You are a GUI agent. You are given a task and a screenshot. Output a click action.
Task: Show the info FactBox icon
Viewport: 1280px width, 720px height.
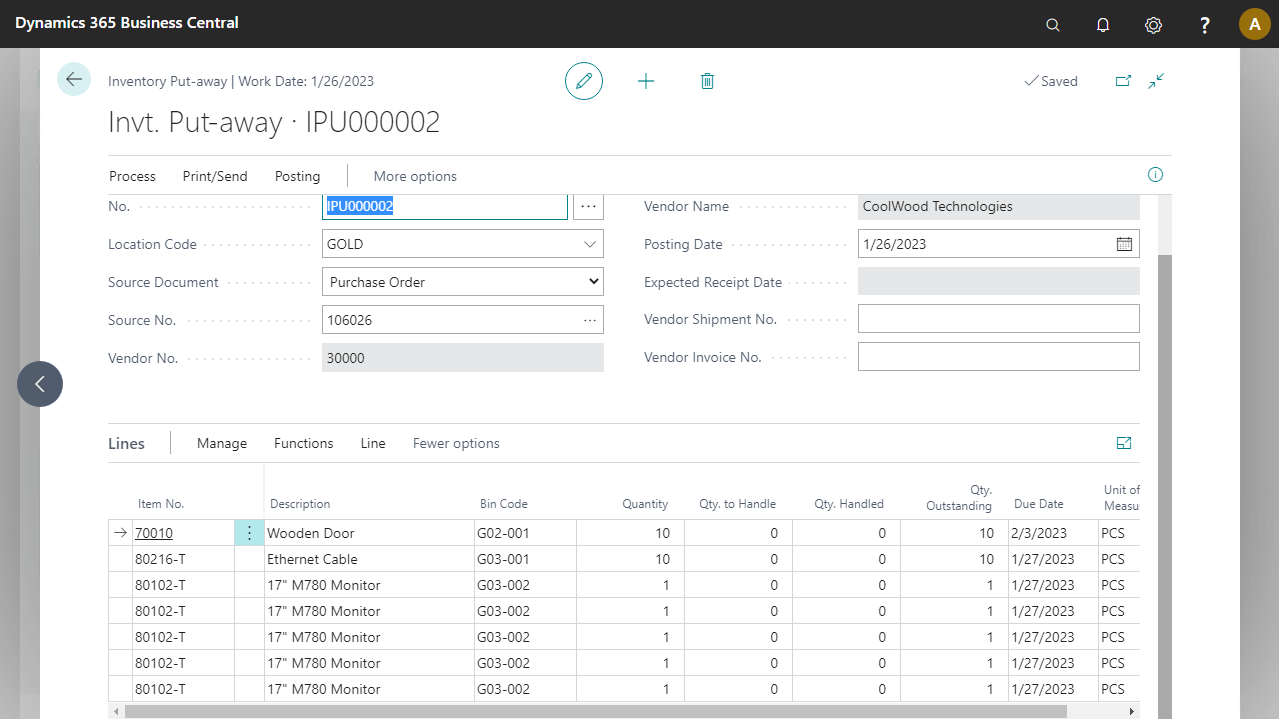point(1155,175)
